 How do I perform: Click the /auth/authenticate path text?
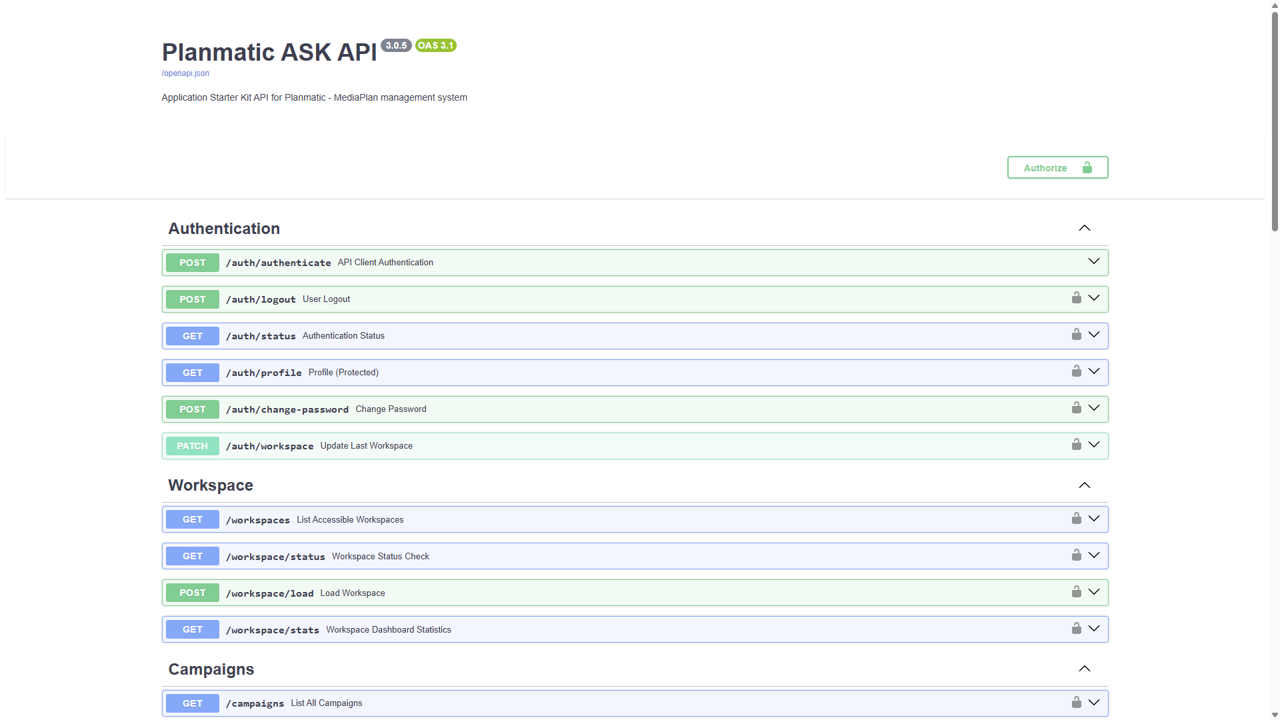pos(278,263)
